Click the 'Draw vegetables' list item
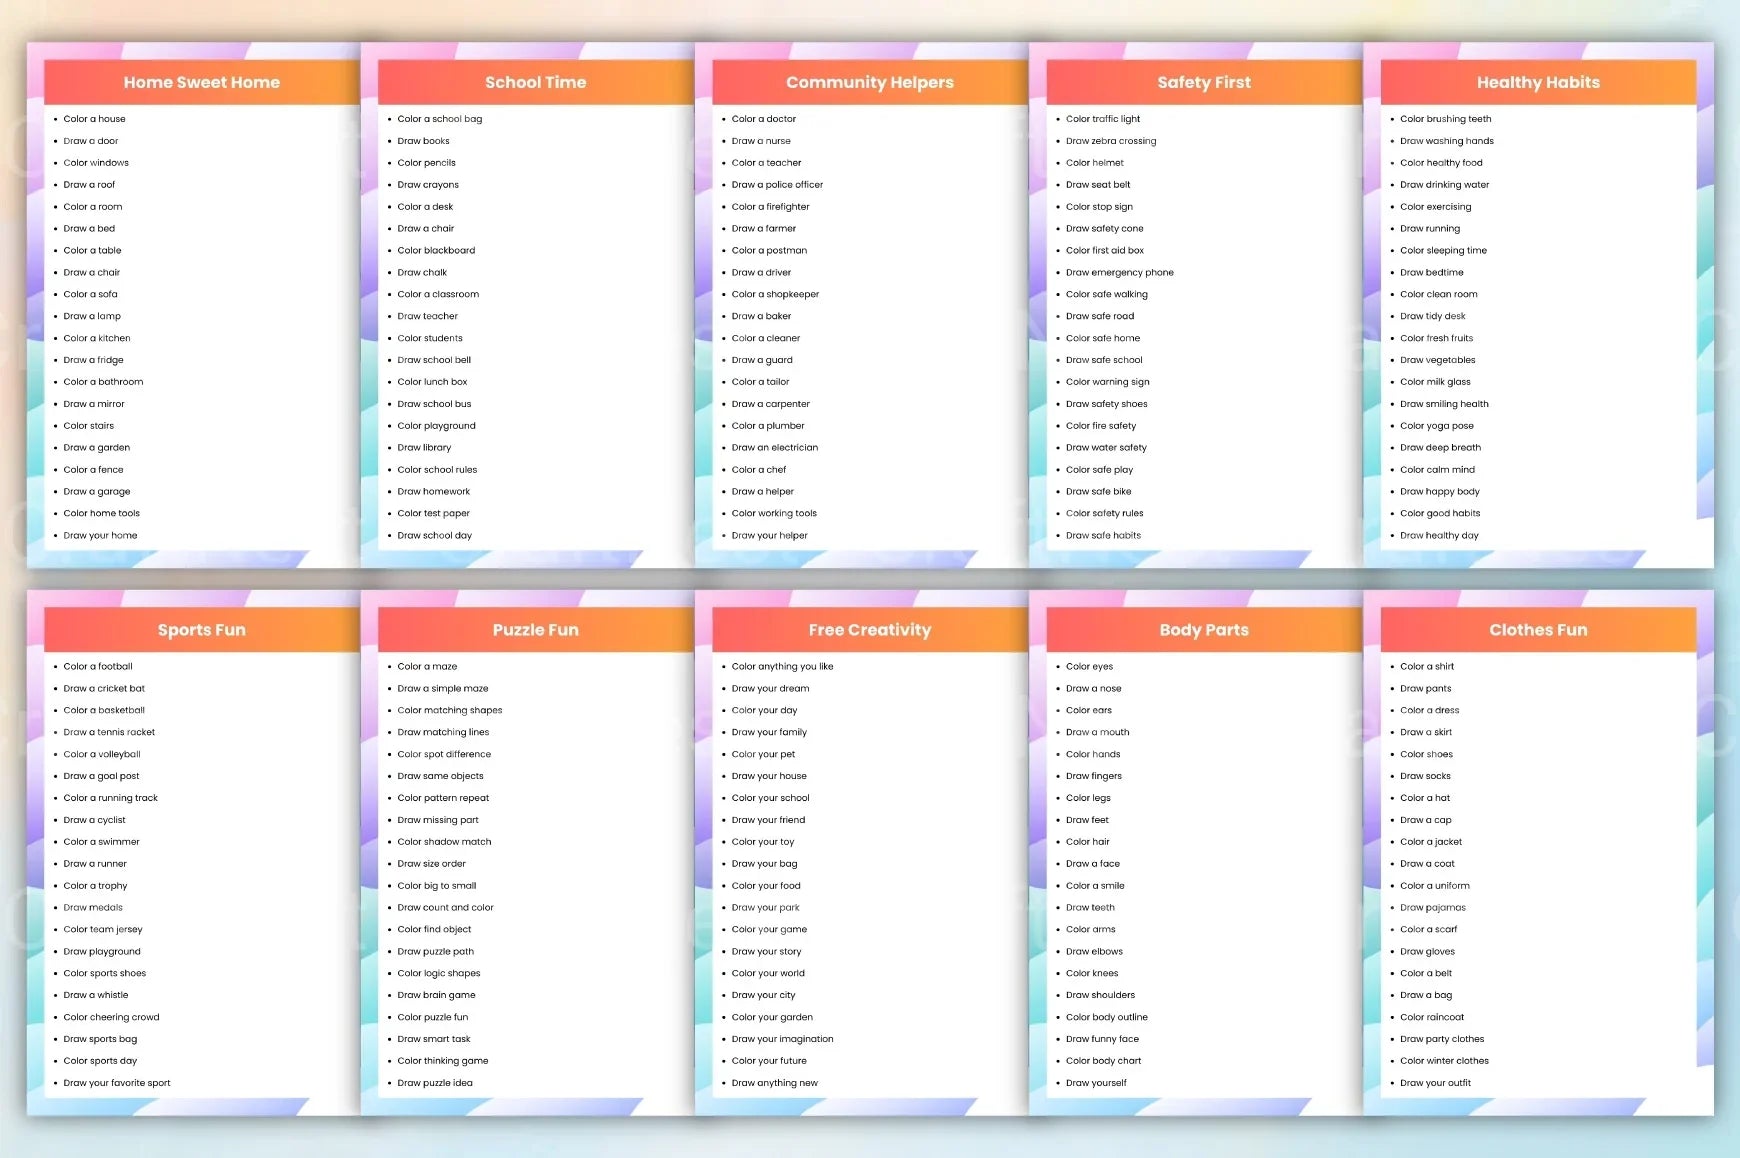This screenshot has width=1740, height=1158. [1437, 360]
